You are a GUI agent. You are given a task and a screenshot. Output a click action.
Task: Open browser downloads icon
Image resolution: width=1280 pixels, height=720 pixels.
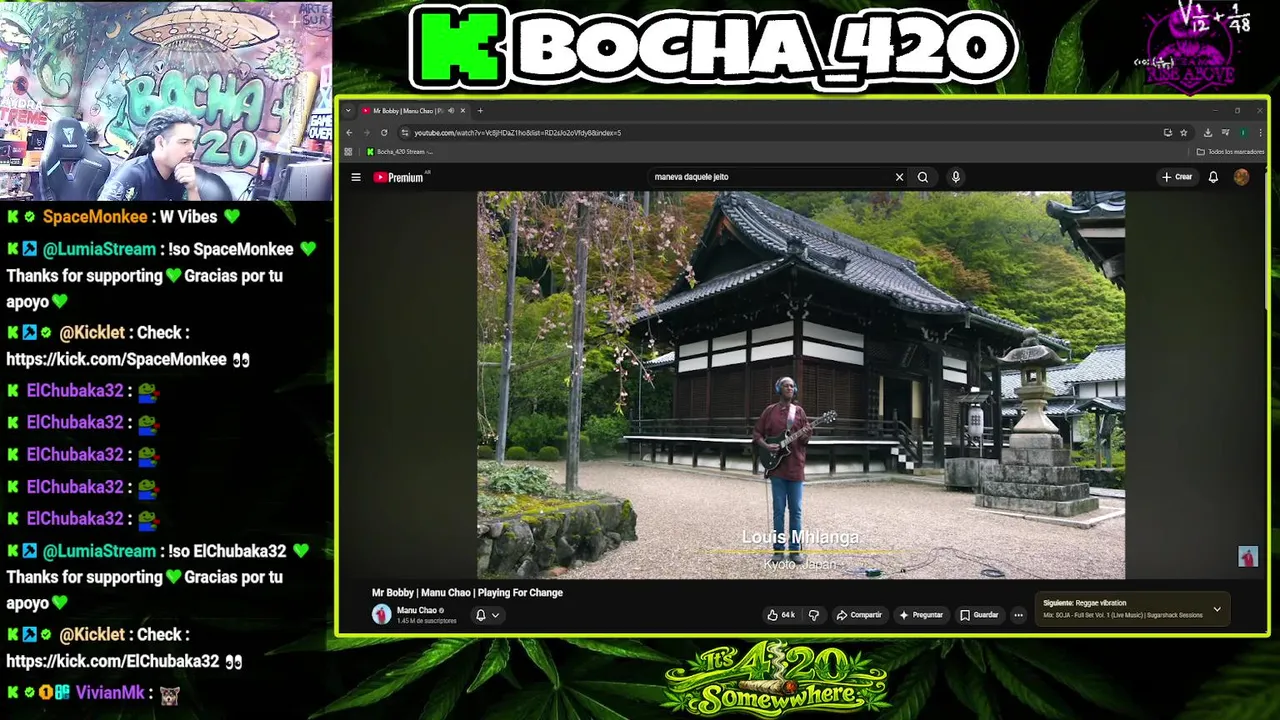[1208, 132]
